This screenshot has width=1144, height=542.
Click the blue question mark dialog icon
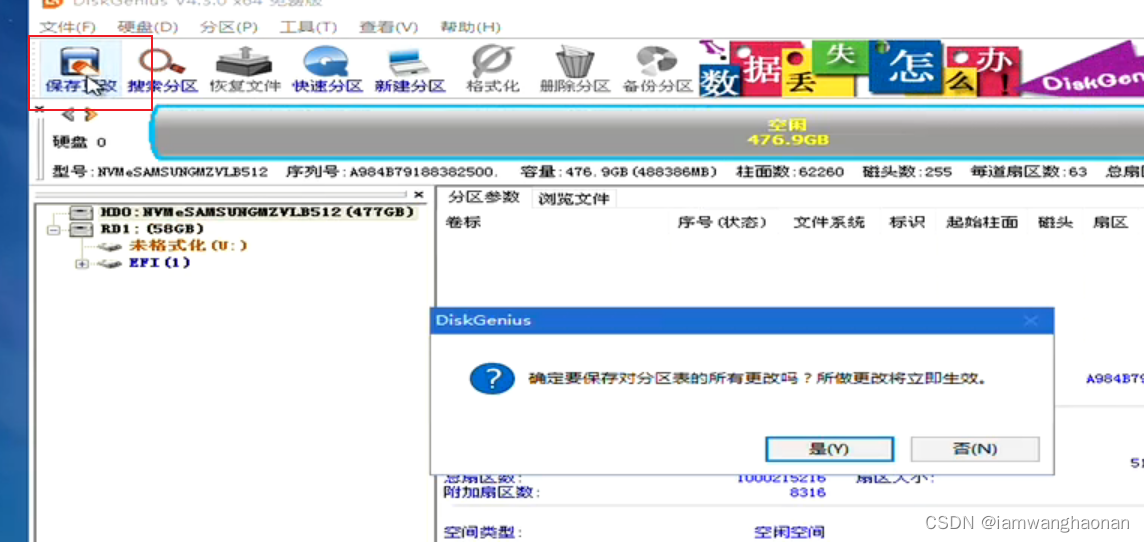tap(492, 379)
